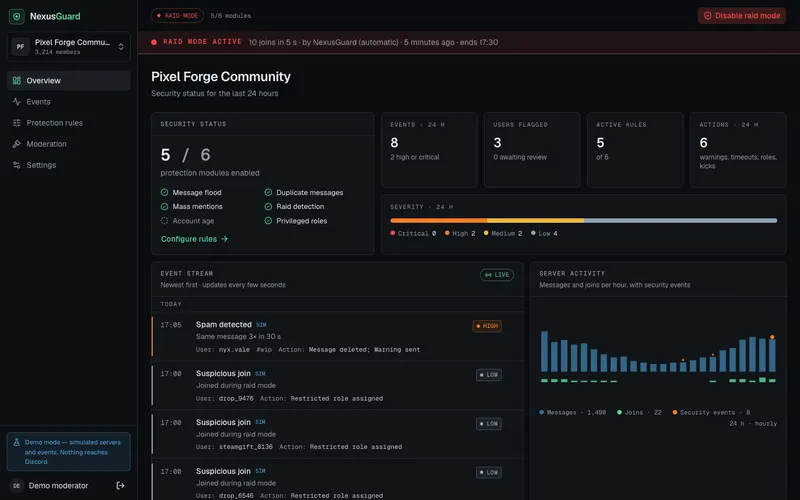This screenshot has width=800, height=500.
Task: Click the Settings toggles icon
Action: point(17,165)
